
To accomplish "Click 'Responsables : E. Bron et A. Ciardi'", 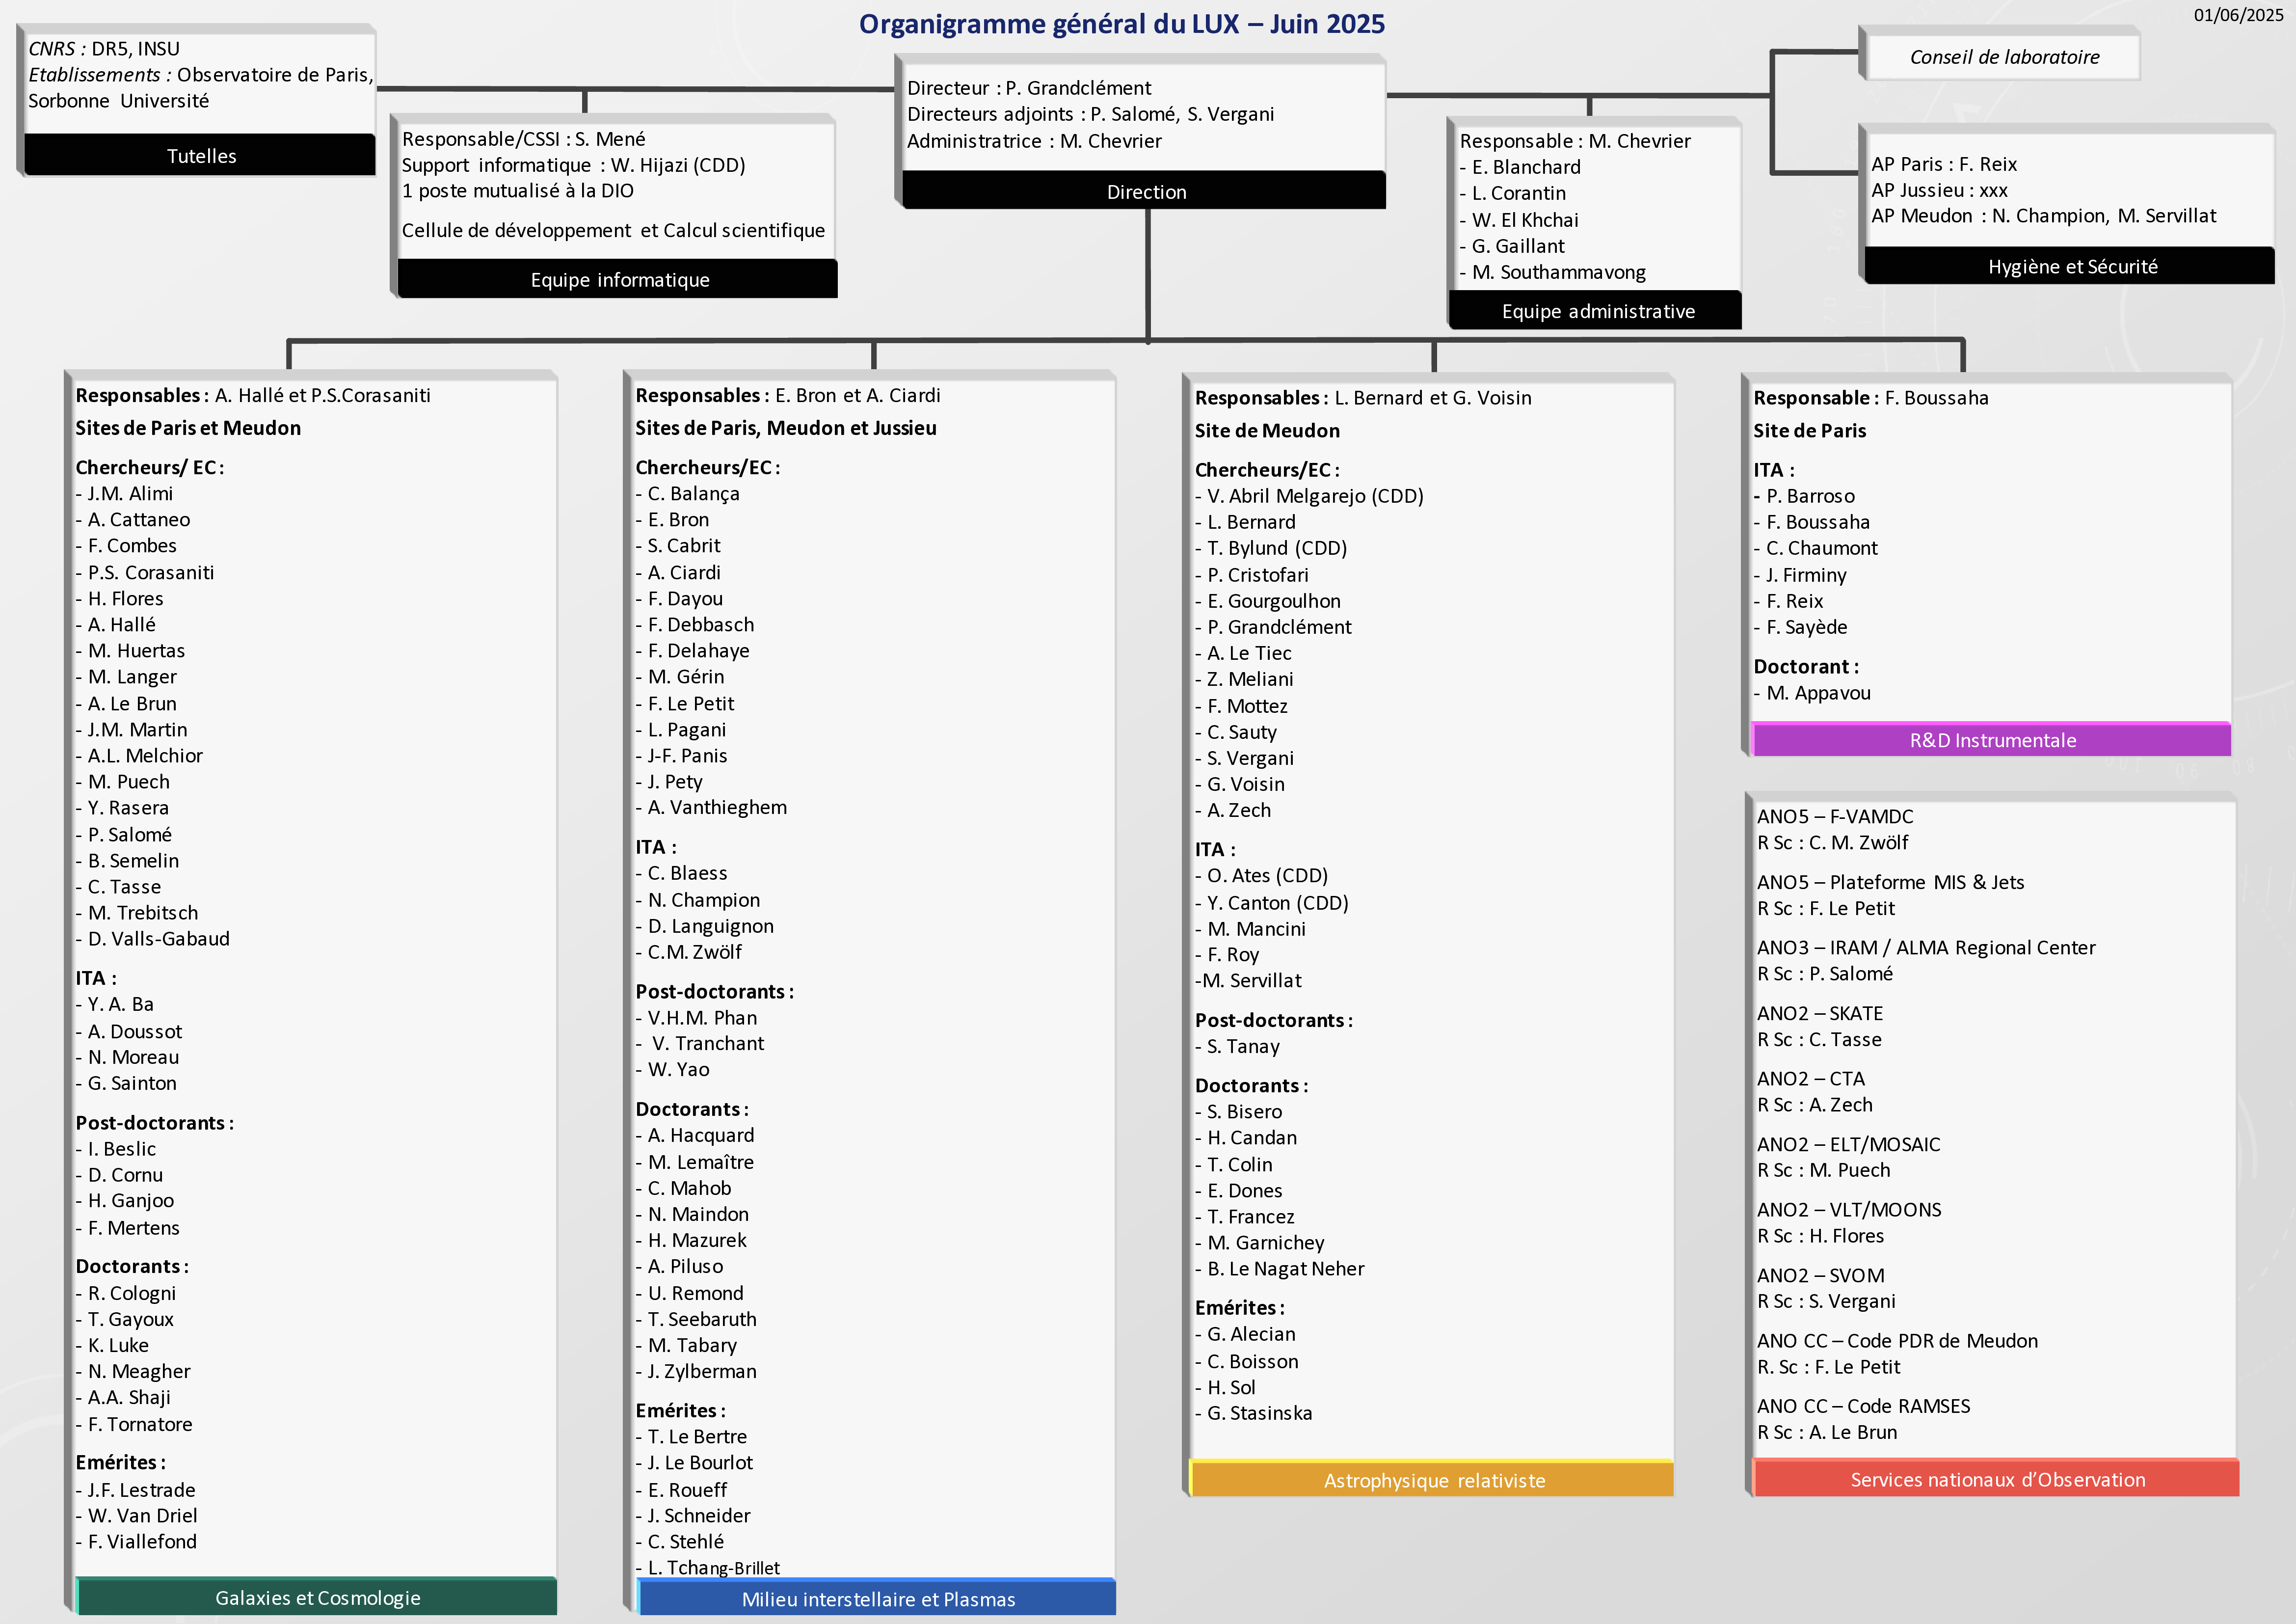I will [x=788, y=395].
